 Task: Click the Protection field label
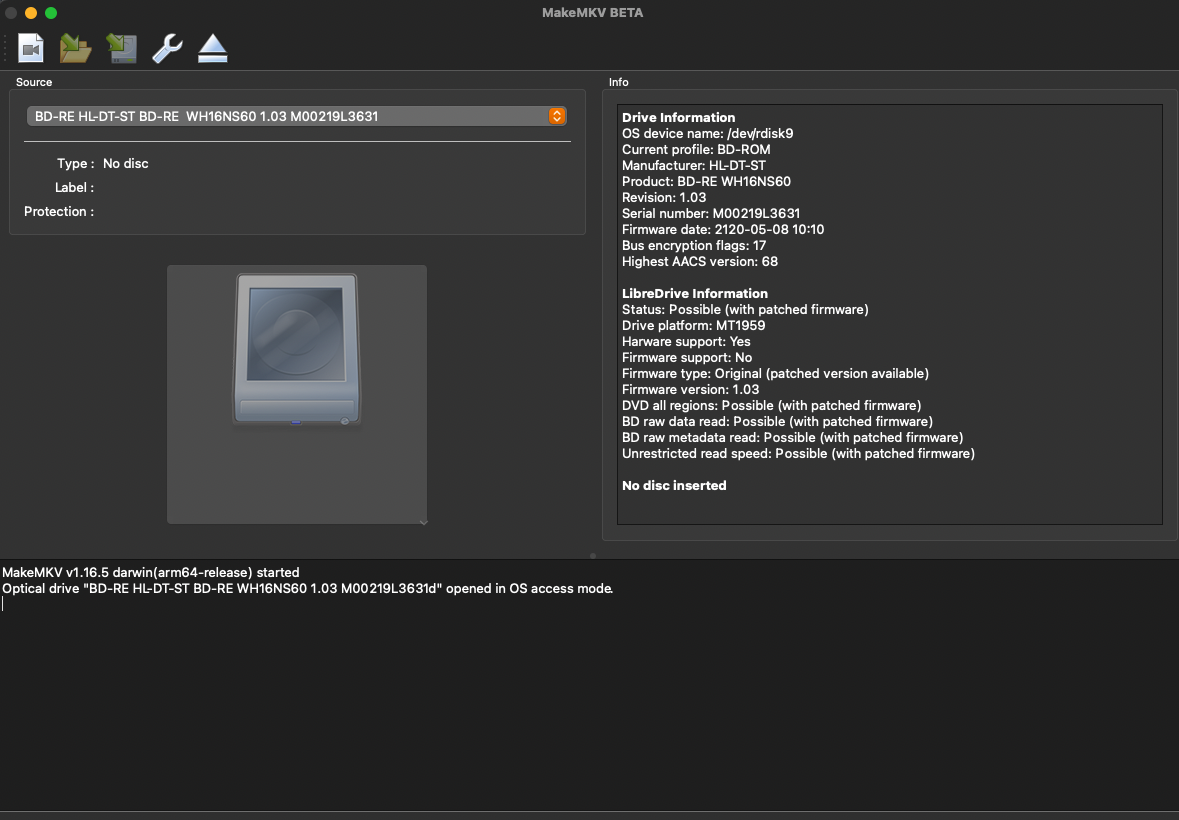pos(59,211)
